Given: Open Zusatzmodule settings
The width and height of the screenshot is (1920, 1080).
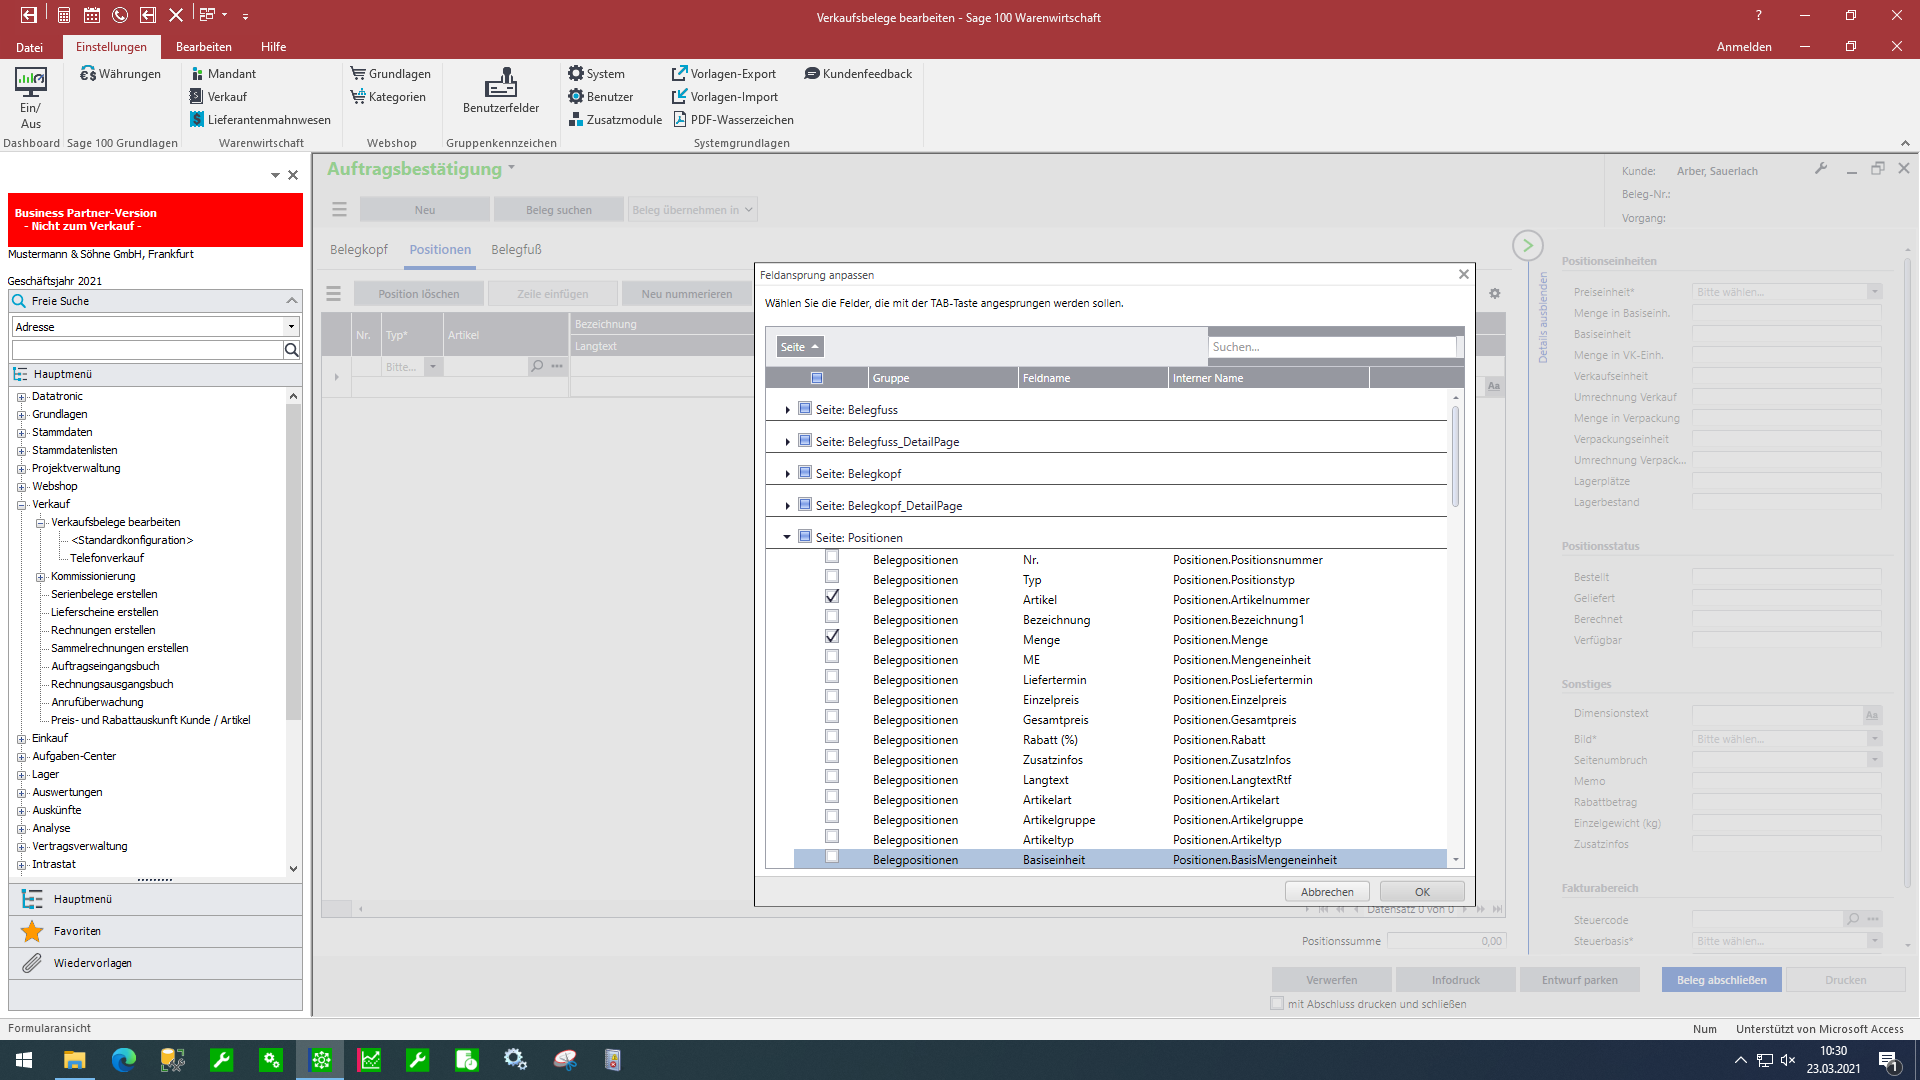Looking at the screenshot, I should [x=615, y=120].
